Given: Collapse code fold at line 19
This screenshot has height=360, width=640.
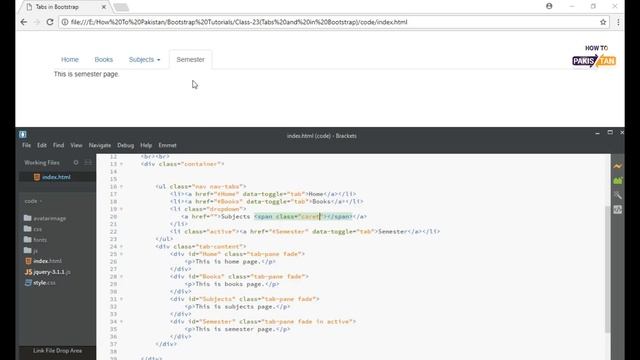Looking at the screenshot, I should click(x=121, y=209).
